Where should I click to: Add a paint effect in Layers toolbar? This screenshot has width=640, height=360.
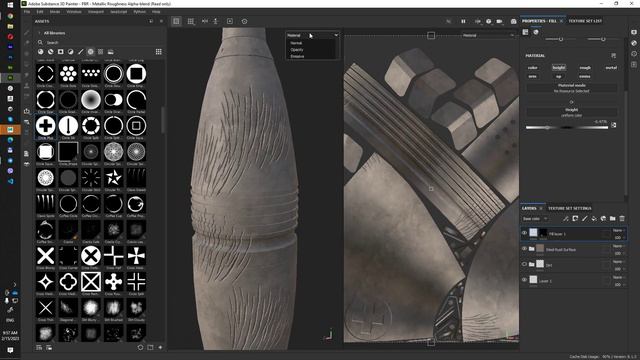click(566, 219)
